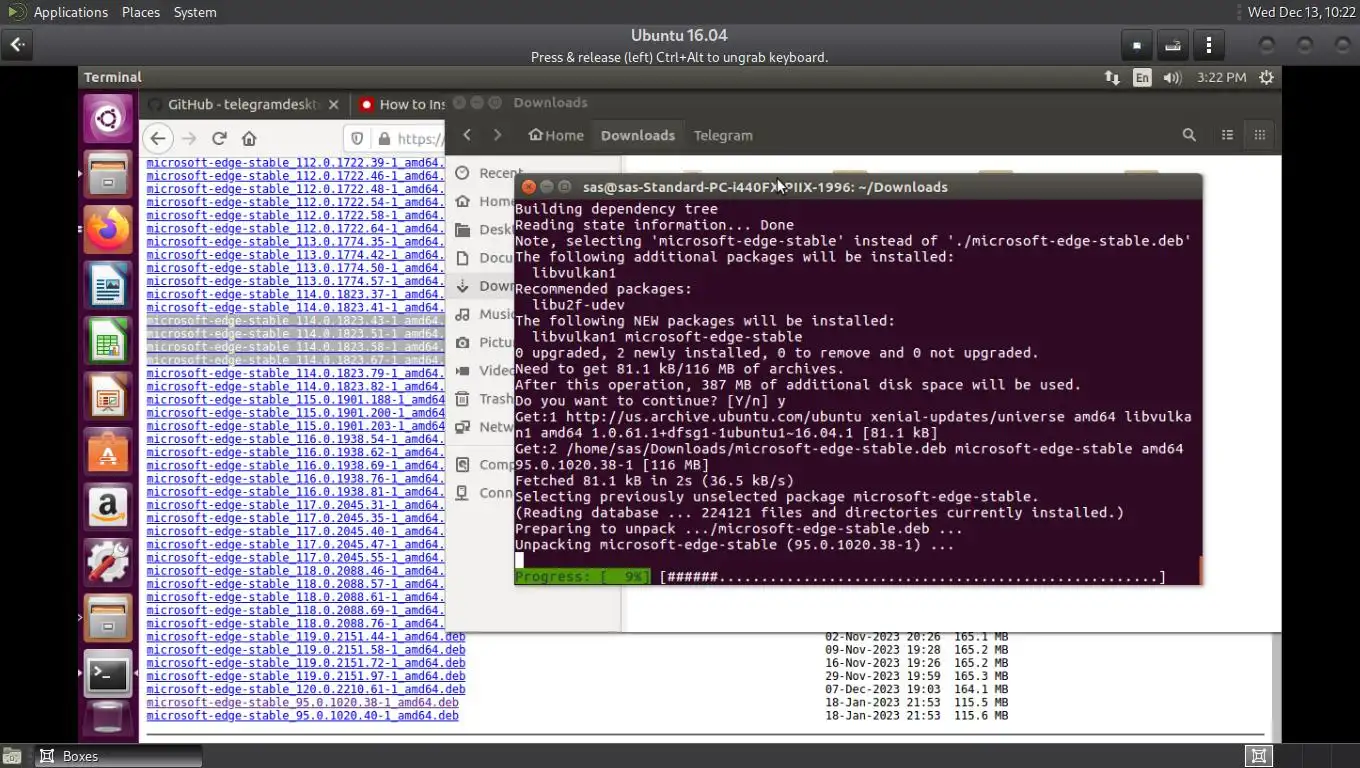This screenshot has width=1360, height=768.
Task: Launch Firefox from the Ubuntu launcher
Action: [x=108, y=230]
